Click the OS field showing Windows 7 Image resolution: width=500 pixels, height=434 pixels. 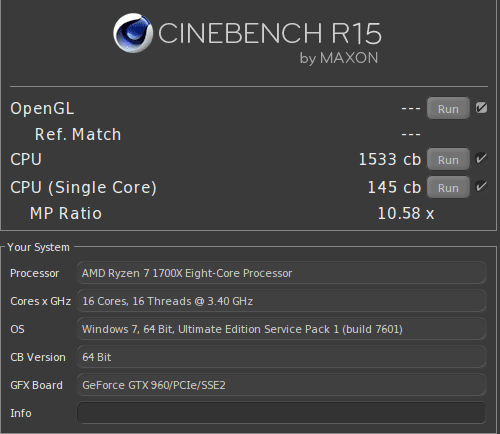point(281,329)
